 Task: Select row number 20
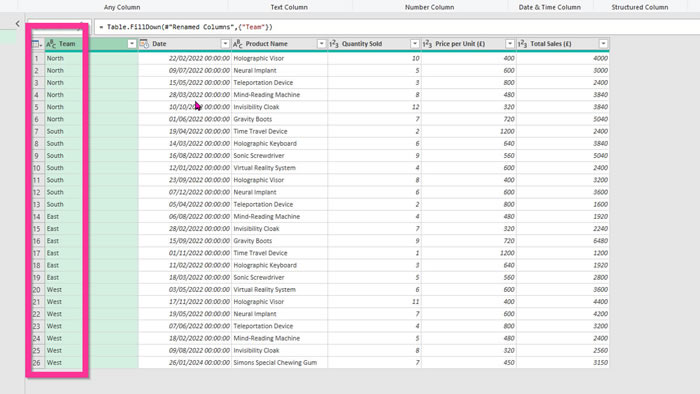coord(37,290)
